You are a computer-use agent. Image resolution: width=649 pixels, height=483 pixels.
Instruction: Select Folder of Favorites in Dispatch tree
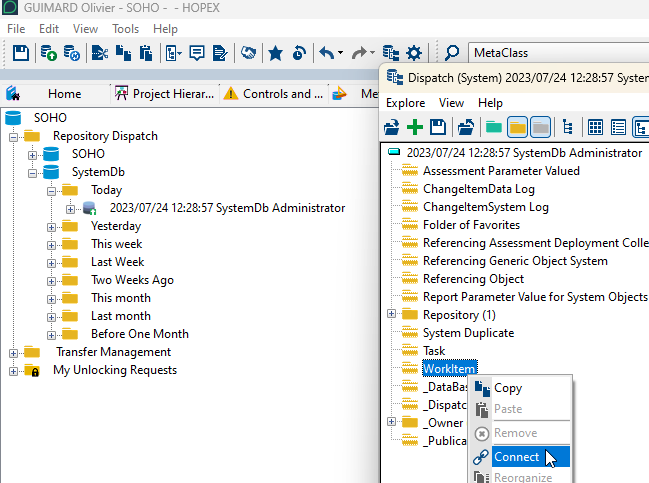click(471, 225)
